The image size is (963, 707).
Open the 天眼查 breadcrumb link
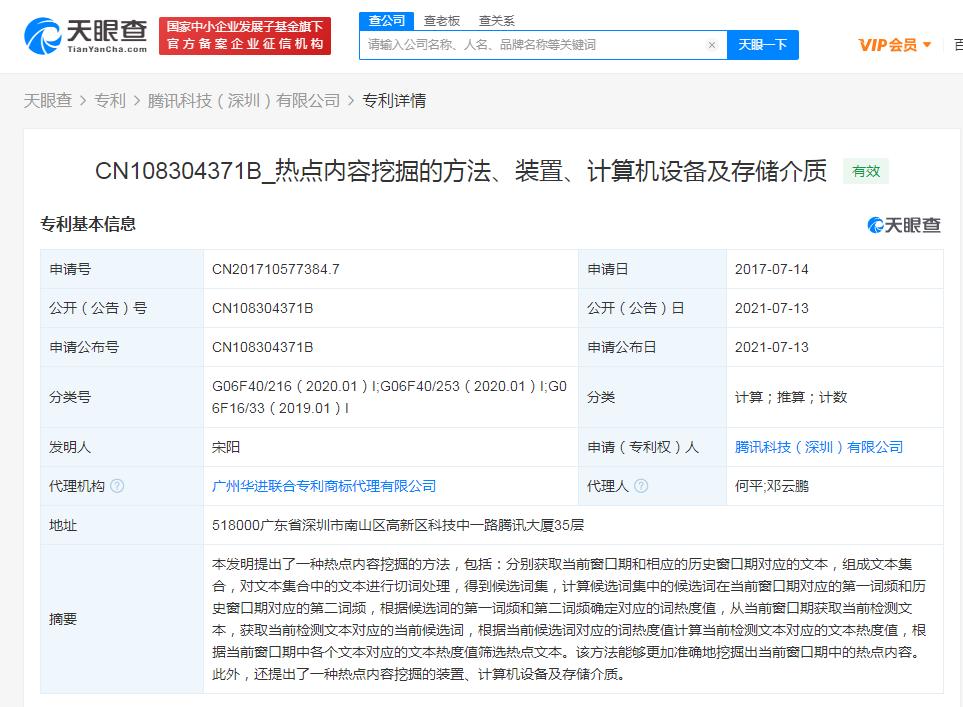(x=48, y=100)
